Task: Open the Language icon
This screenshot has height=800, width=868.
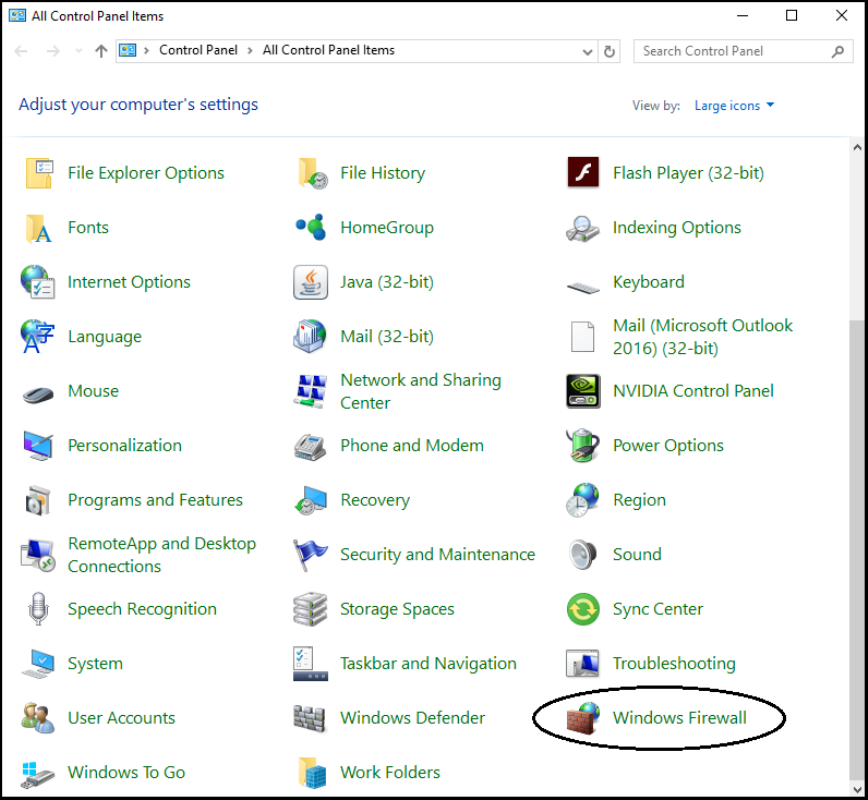Action: (x=37, y=336)
